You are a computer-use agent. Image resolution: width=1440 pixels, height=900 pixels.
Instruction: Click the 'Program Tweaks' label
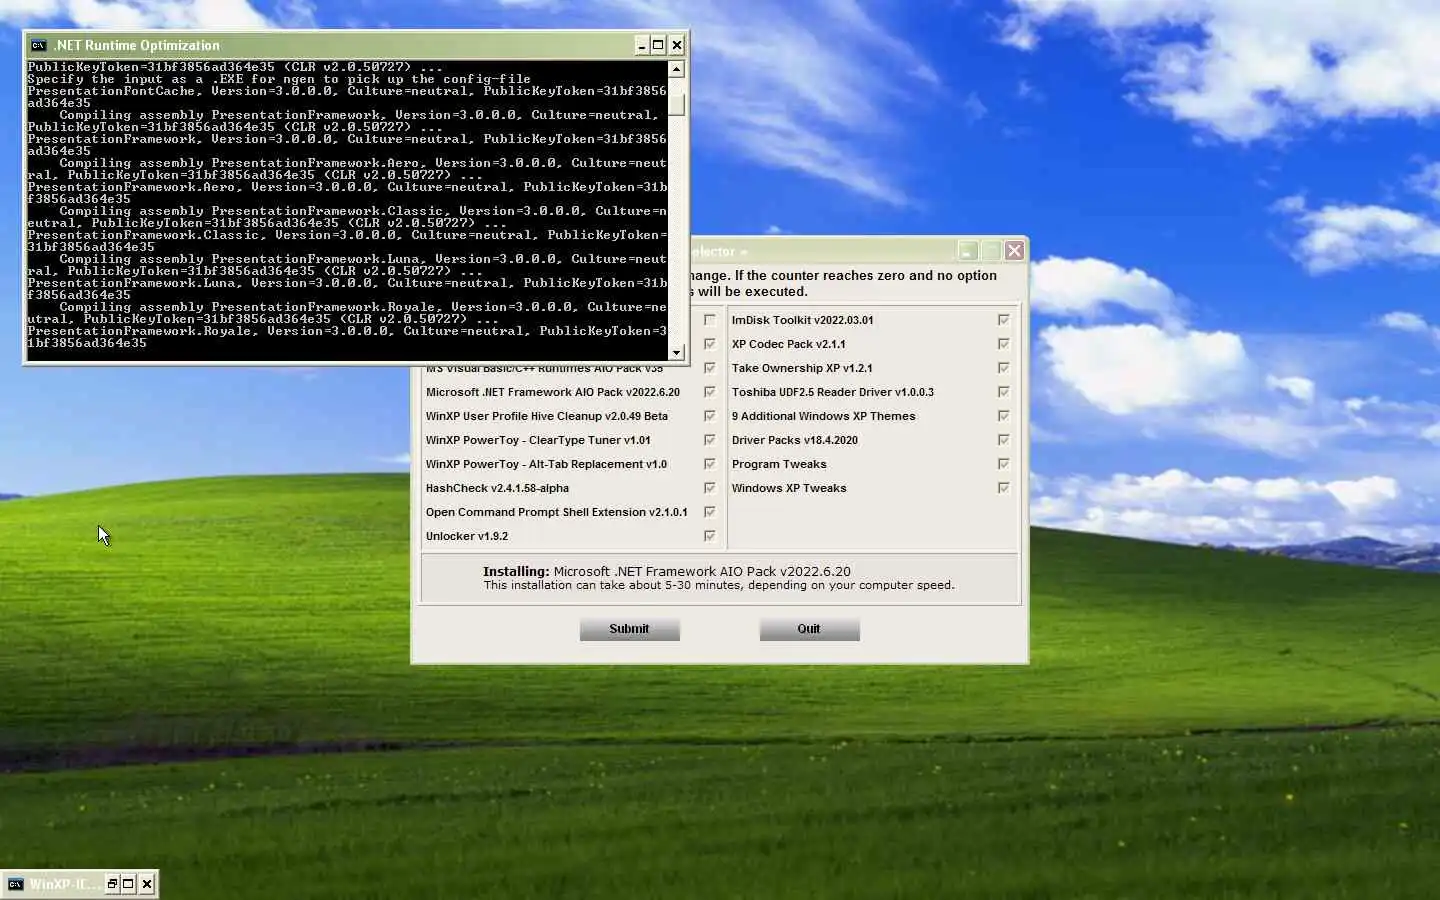pos(779,464)
